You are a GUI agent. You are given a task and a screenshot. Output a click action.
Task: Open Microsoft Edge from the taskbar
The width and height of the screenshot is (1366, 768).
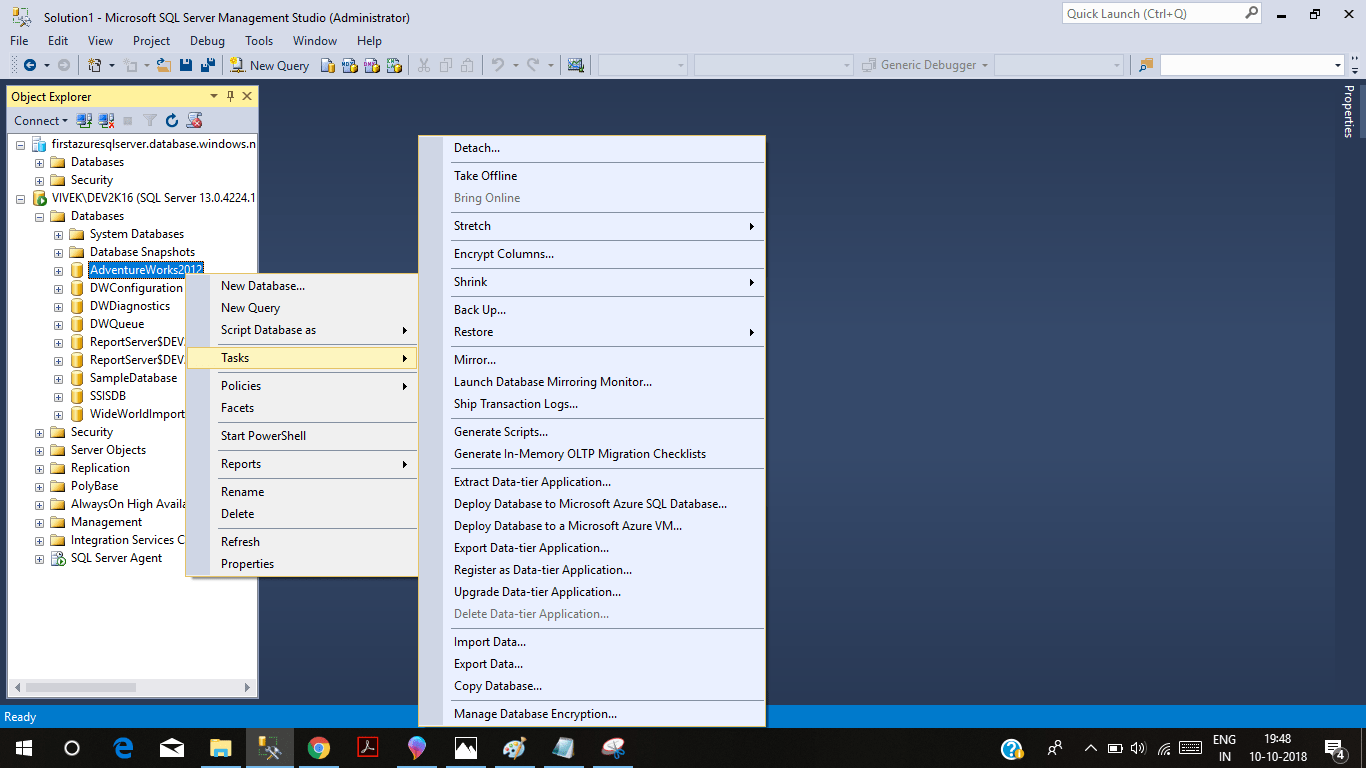tap(123, 748)
